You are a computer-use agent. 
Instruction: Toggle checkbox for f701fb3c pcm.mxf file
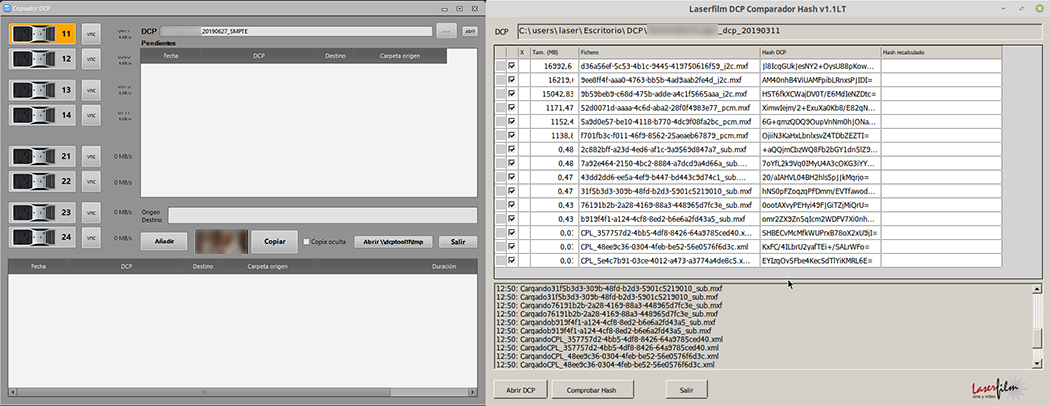[x=512, y=136]
